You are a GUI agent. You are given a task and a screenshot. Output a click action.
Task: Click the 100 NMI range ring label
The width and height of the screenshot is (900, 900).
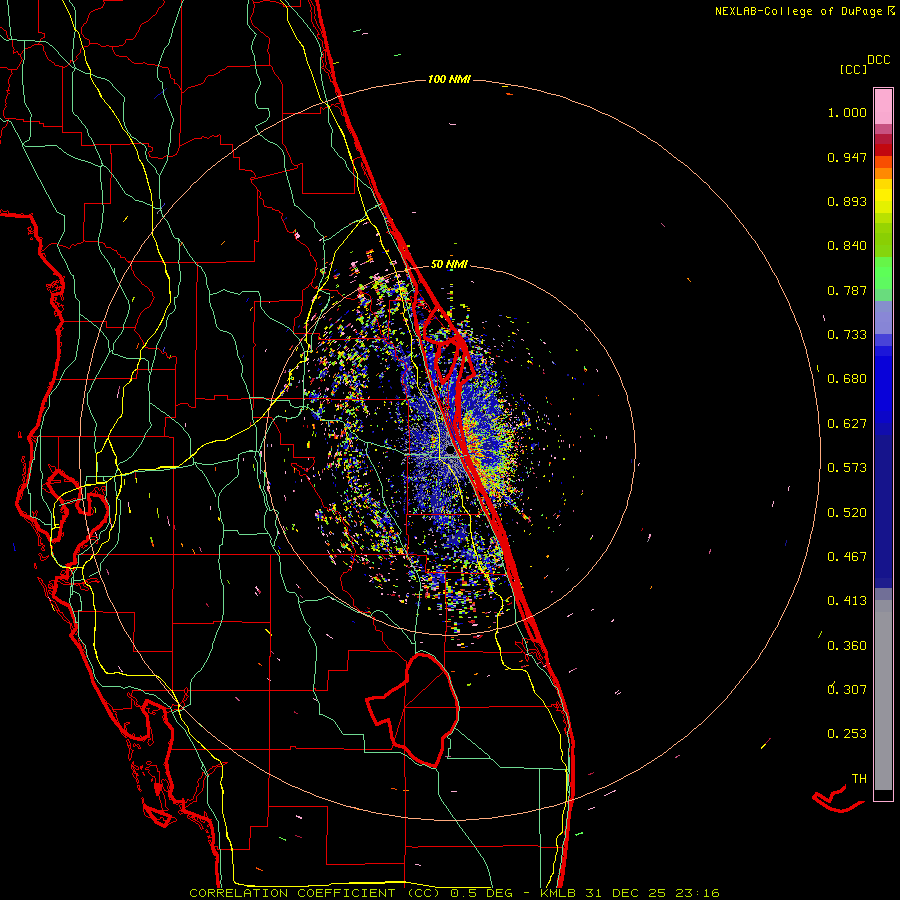click(x=449, y=79)
